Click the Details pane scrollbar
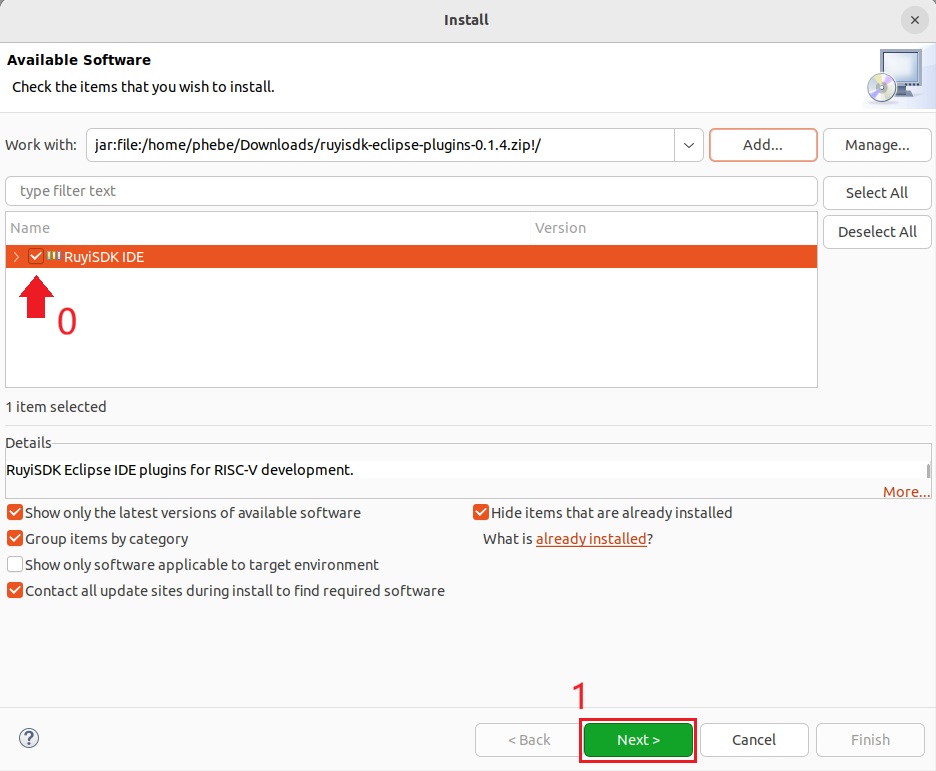Screen dimensions: 936x771 point(928,471)
